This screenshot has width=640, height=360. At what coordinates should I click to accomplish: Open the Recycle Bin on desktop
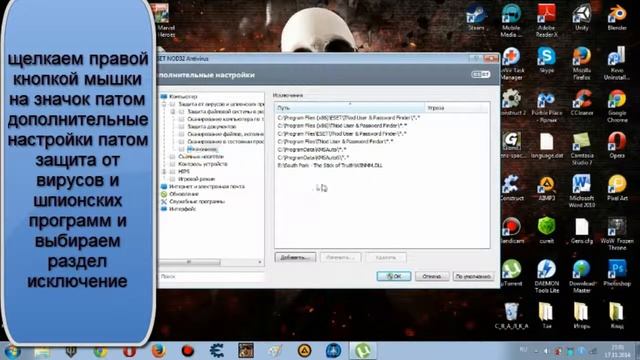[x=511, y=316]
